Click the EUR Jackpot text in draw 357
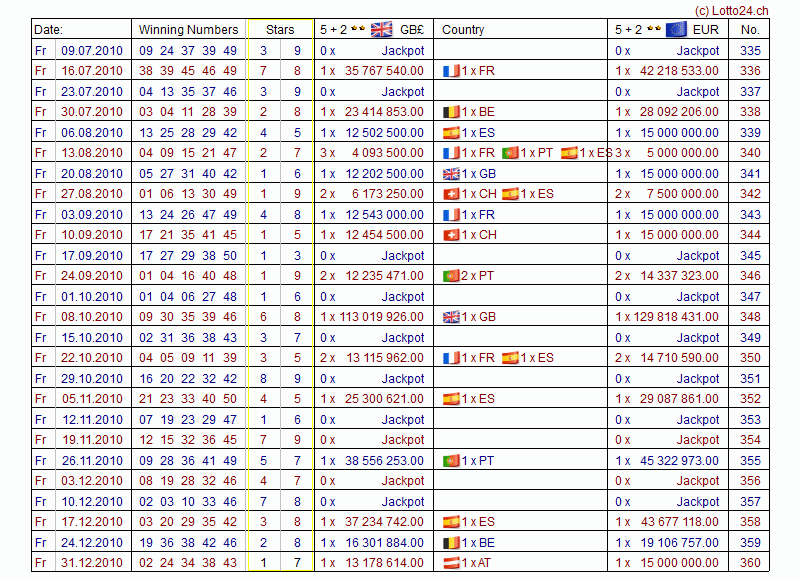The image size is (800, 579). tap(698, 502)
